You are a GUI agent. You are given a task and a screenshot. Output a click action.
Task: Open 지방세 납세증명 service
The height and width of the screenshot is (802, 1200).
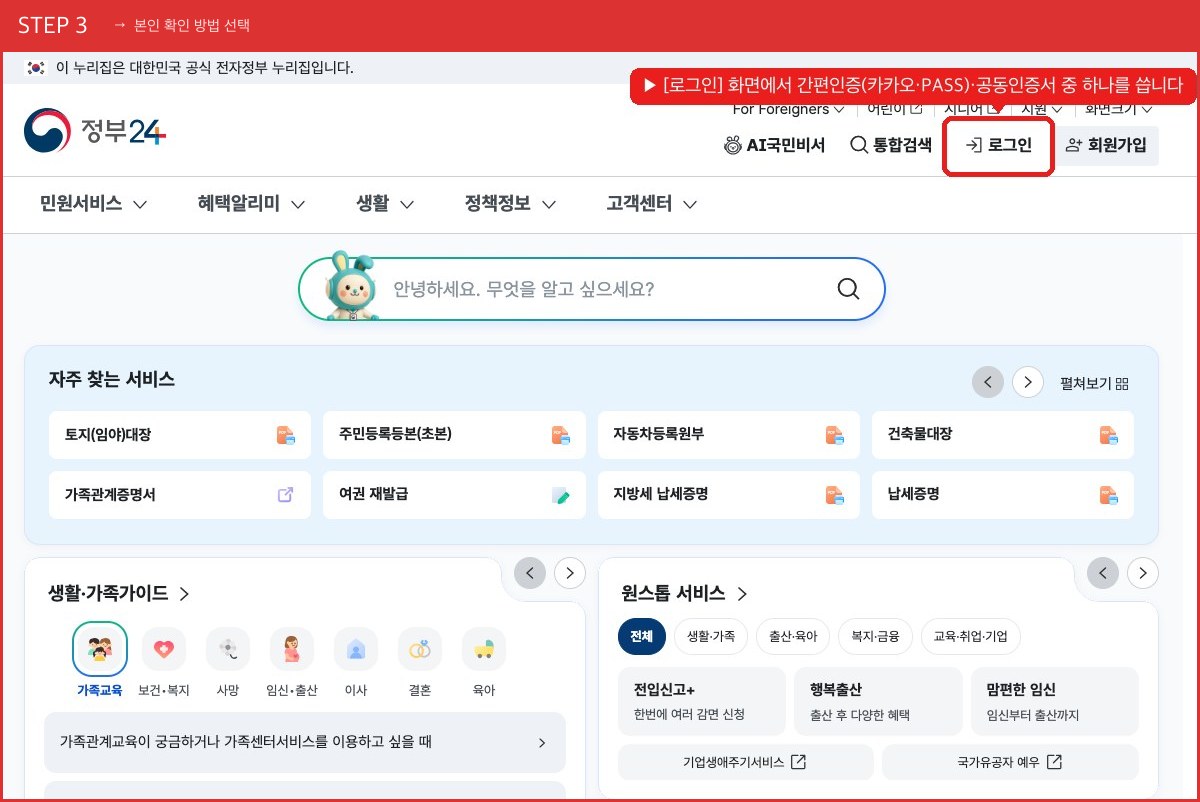tap(729, 495)
